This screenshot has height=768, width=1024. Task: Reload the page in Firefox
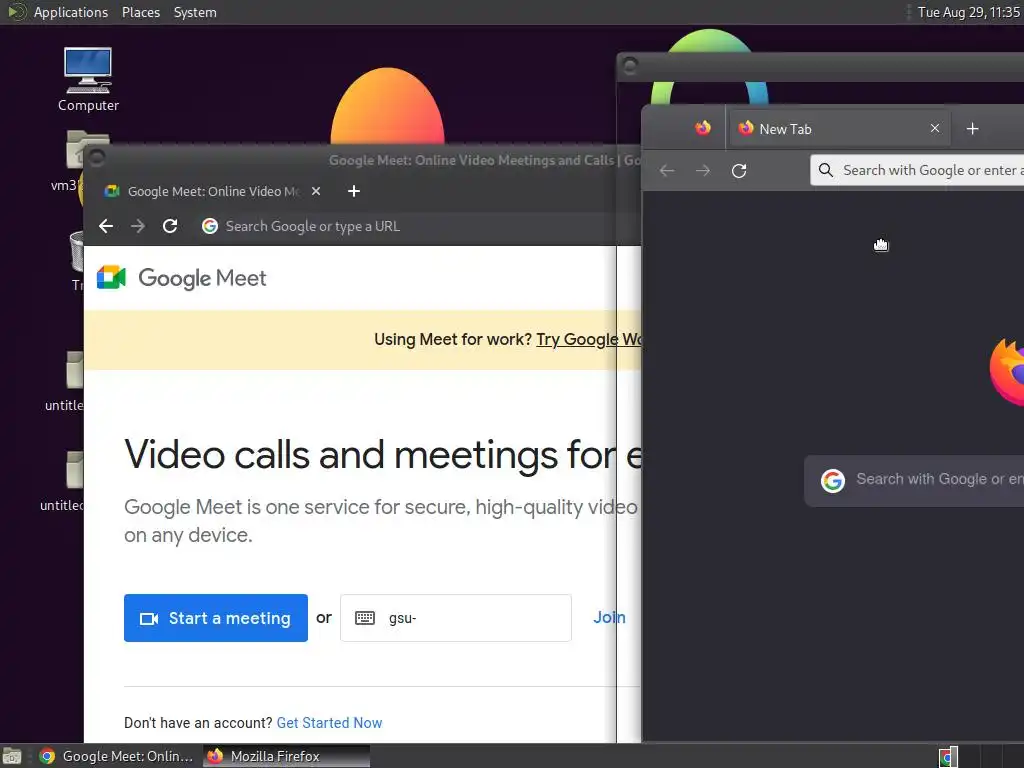[739, 170]
